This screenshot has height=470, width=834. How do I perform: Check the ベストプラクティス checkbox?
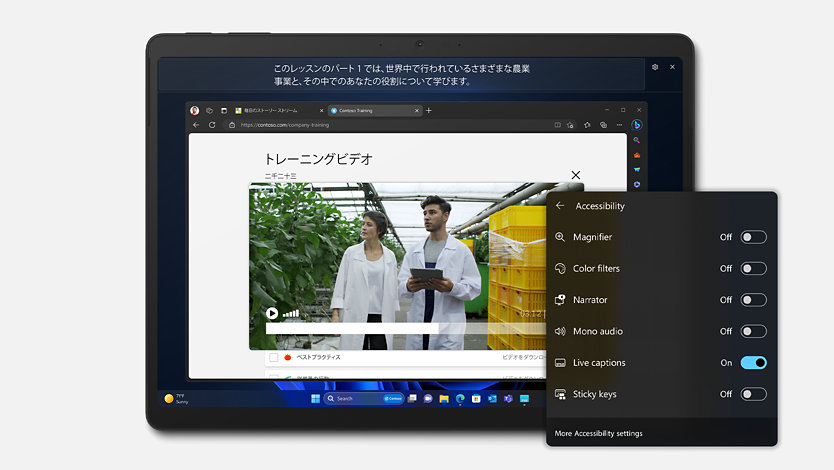click(x=273, y=357)
